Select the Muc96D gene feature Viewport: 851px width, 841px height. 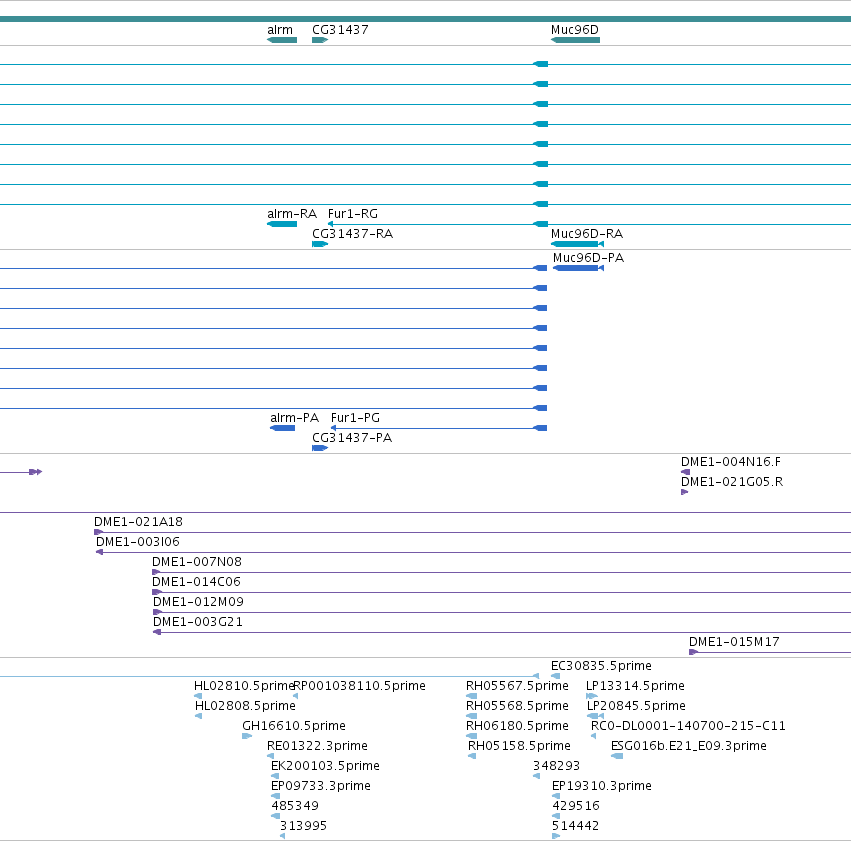(x=575, y=40)
